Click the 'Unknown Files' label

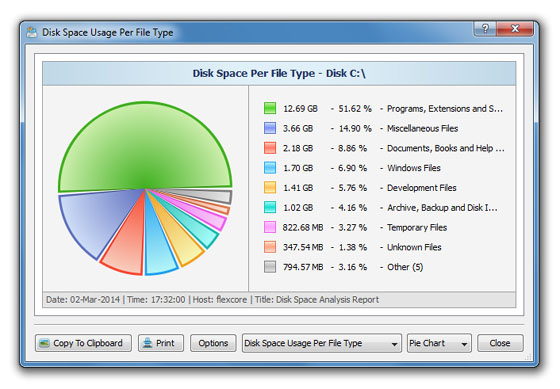tap(414, 247)
